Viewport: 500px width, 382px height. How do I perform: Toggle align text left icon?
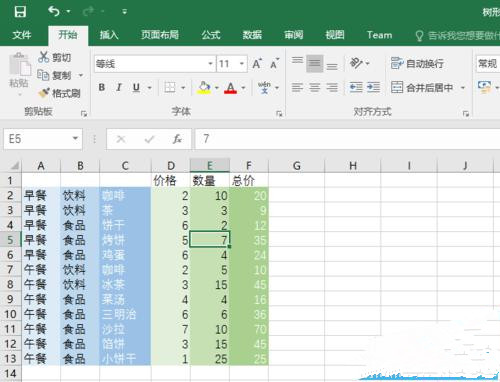click(297, 87)
